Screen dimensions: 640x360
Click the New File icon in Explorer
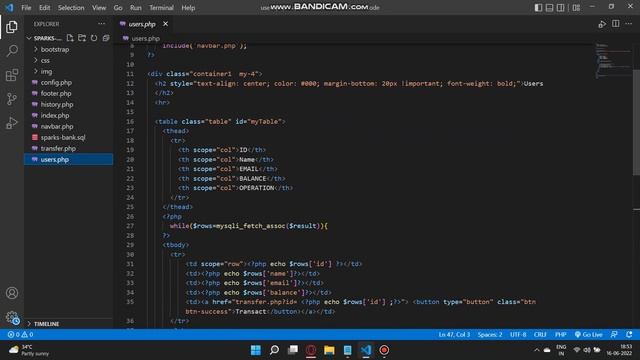70,38
